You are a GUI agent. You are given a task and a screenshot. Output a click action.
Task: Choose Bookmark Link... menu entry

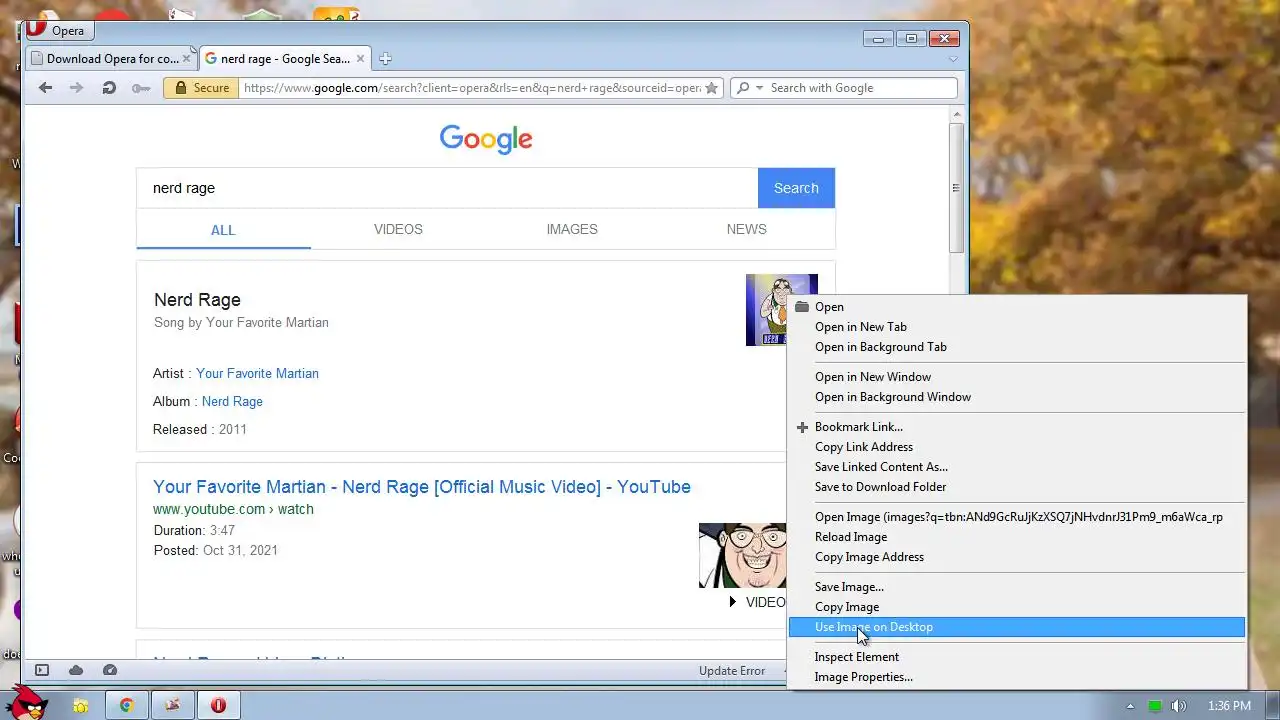pos(1017,427)
